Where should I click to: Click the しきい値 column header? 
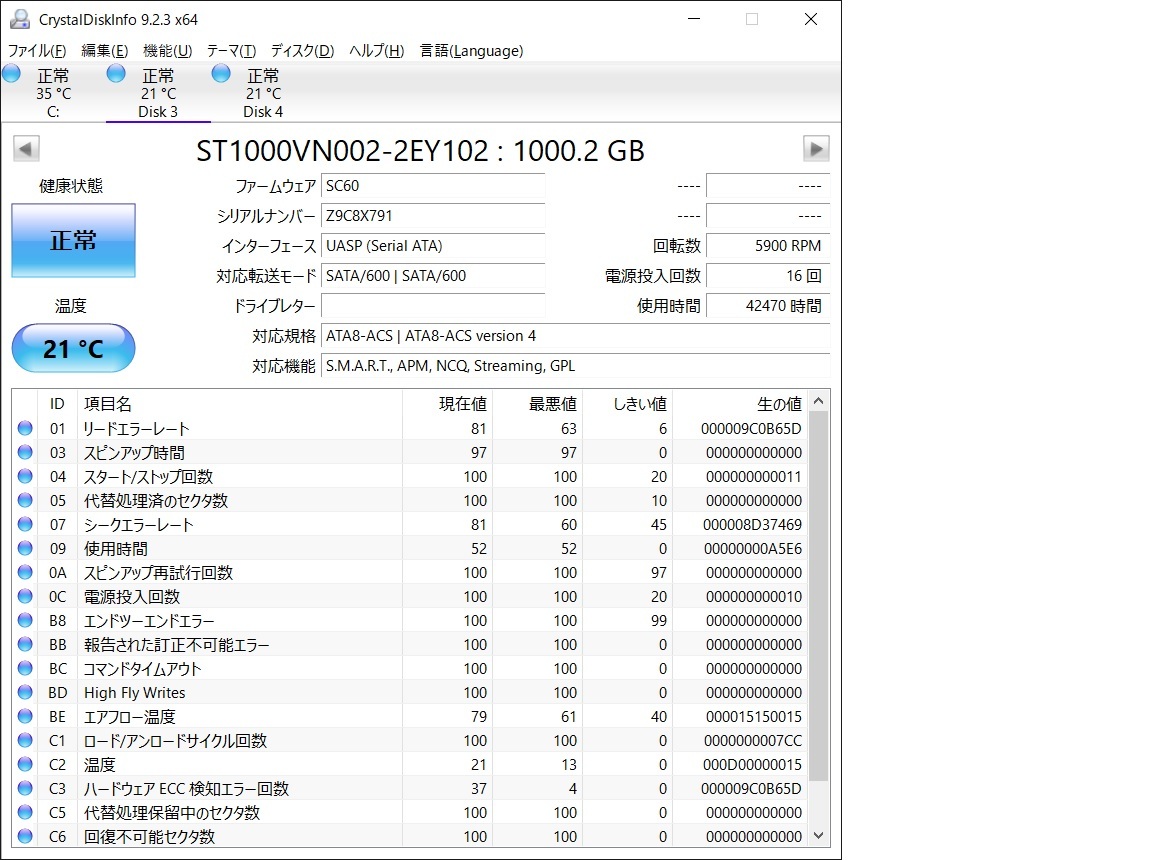click(627, 404)
